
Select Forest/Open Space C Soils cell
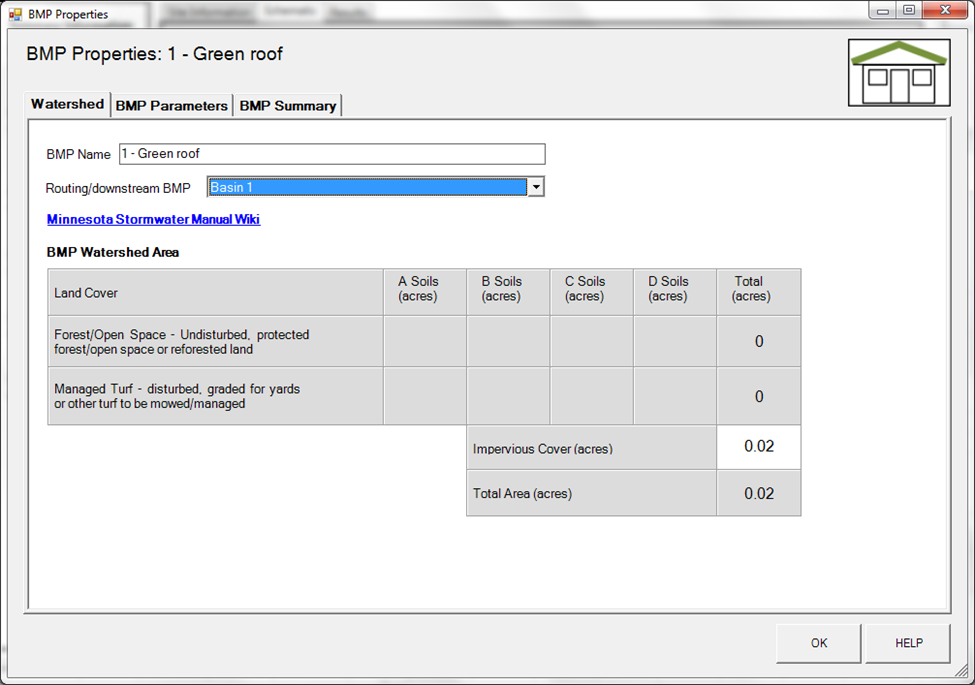[591, 342]
